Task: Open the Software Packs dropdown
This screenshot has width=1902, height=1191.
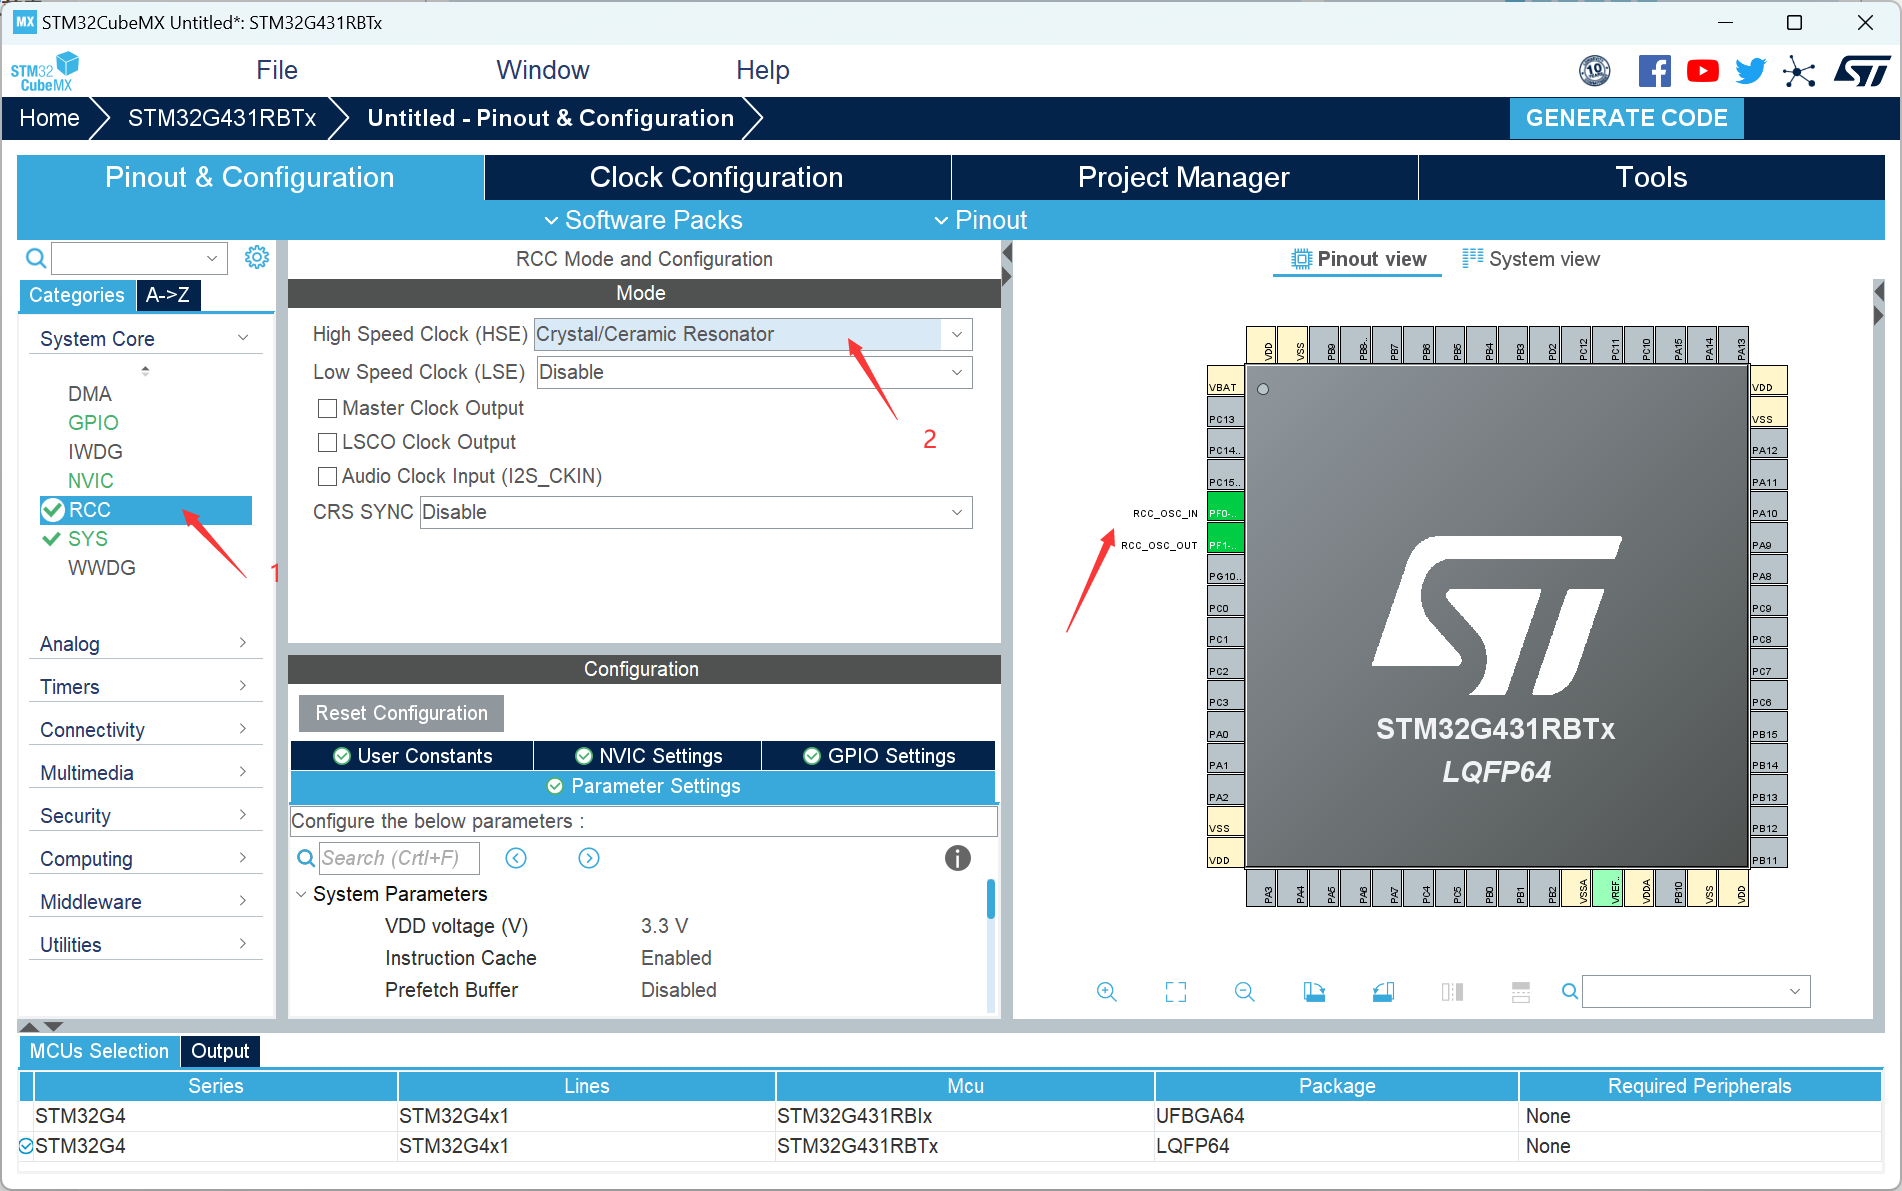Action: [x=643, y=220]
